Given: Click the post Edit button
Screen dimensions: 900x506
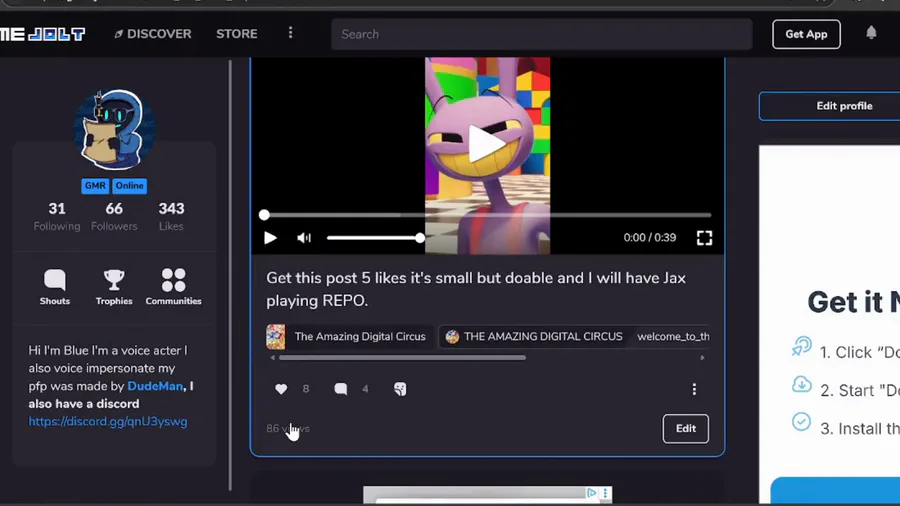Looking at the screenshot, I should (685, 429).
